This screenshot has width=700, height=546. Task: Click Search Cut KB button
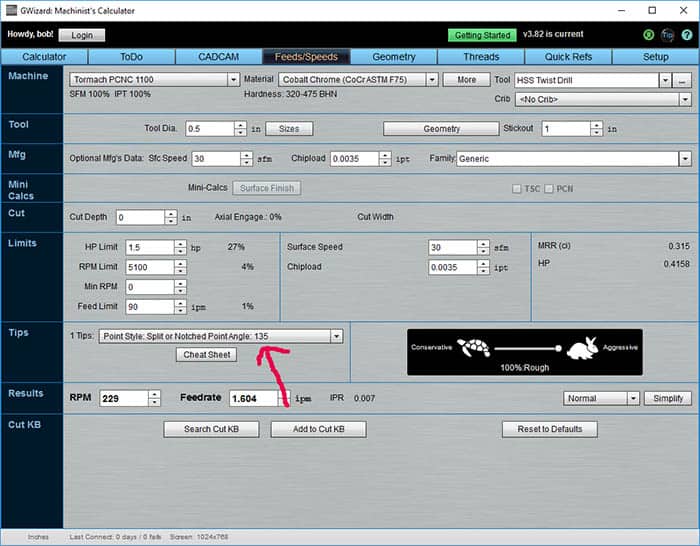point(211,429)
